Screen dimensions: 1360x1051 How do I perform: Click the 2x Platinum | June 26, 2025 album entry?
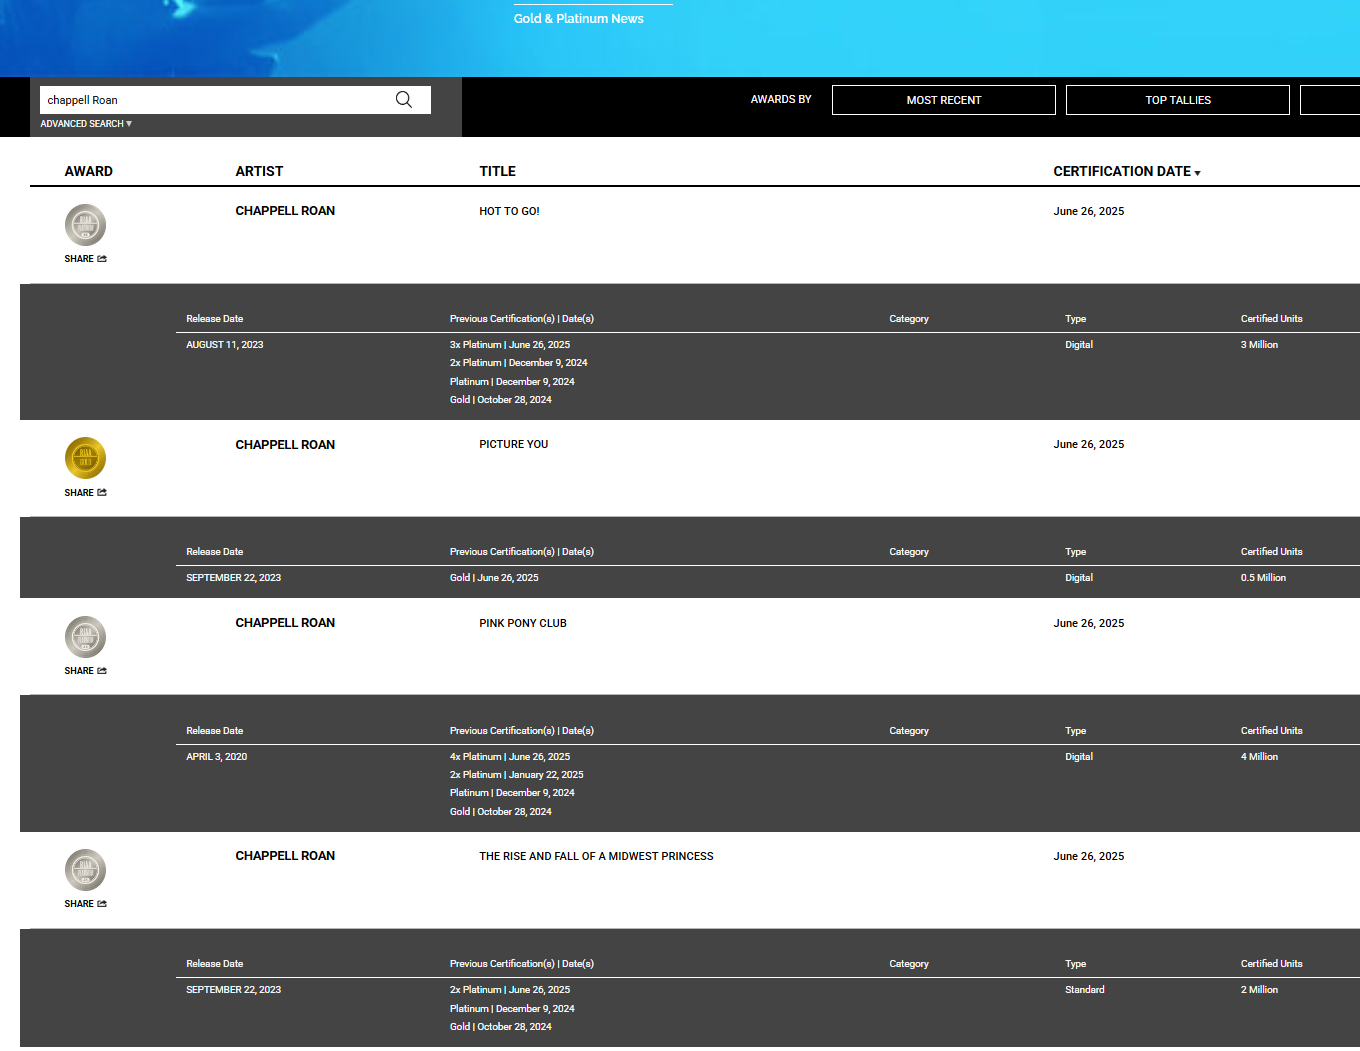pyautogui.click(x=510, y=990)
